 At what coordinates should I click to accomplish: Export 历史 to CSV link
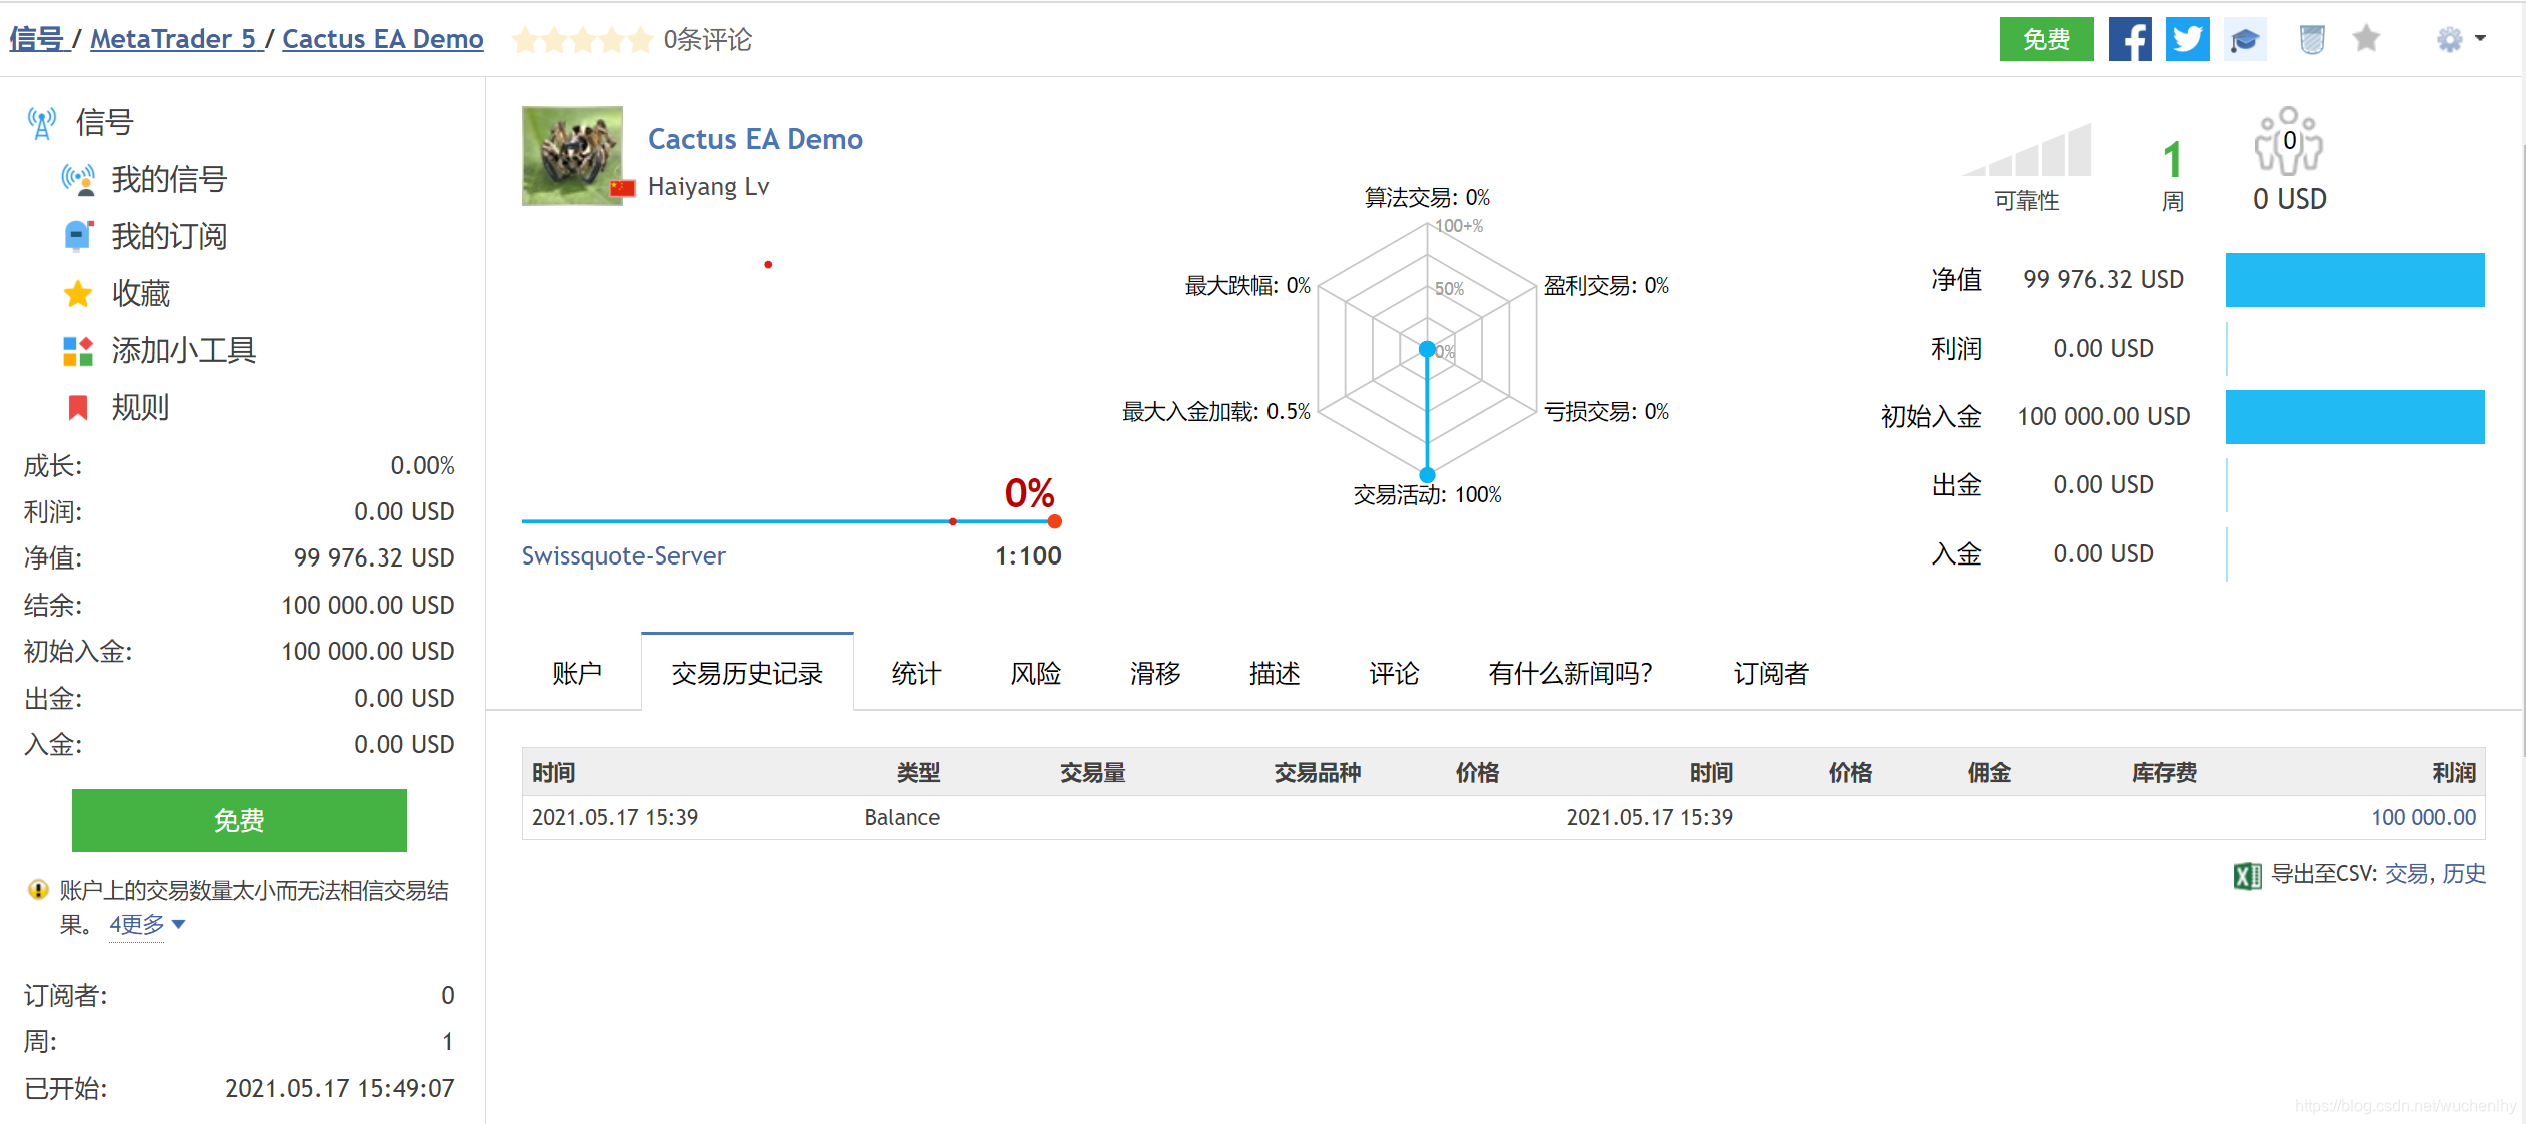tap(2463, 874)
